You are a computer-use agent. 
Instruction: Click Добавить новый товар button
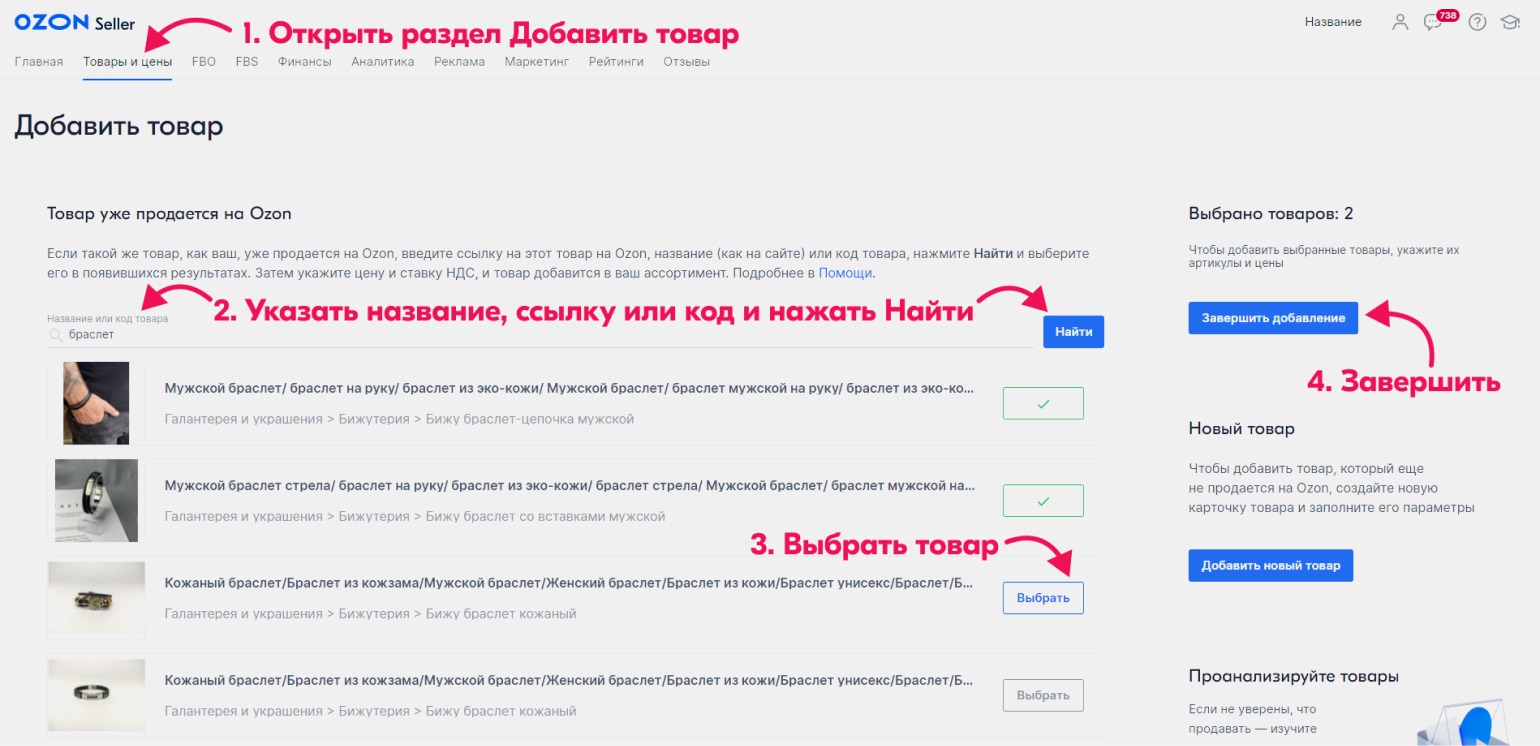pos(1271,565)
